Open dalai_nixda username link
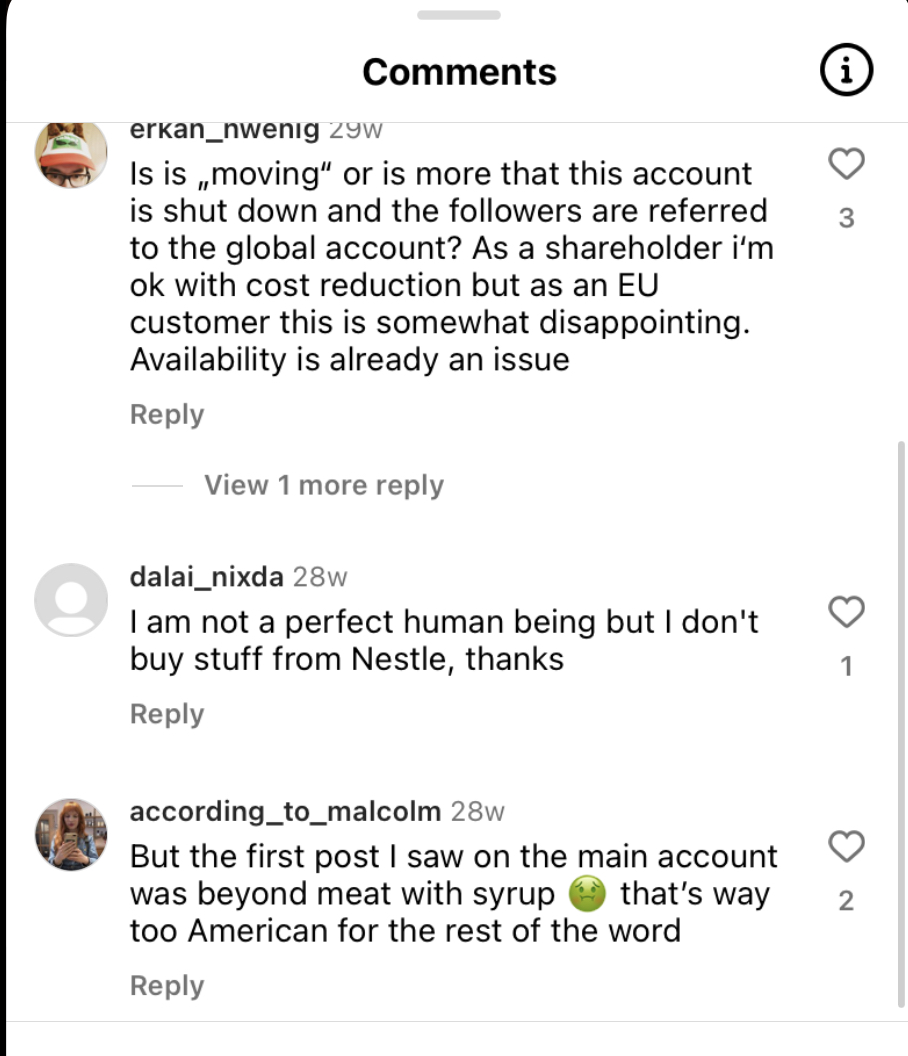 coord(207,576)
